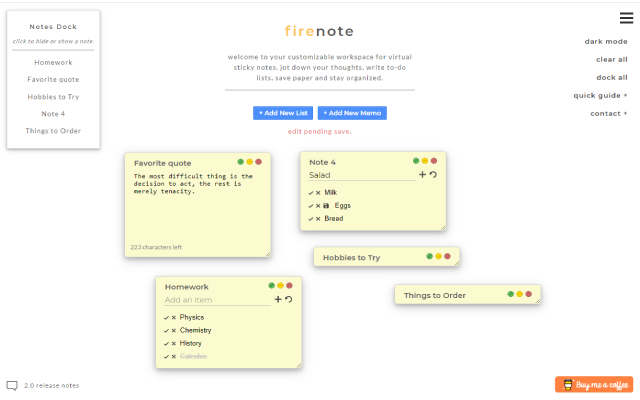640x400 pixels.
Task: Check off the History item
Action: (167, 344)
